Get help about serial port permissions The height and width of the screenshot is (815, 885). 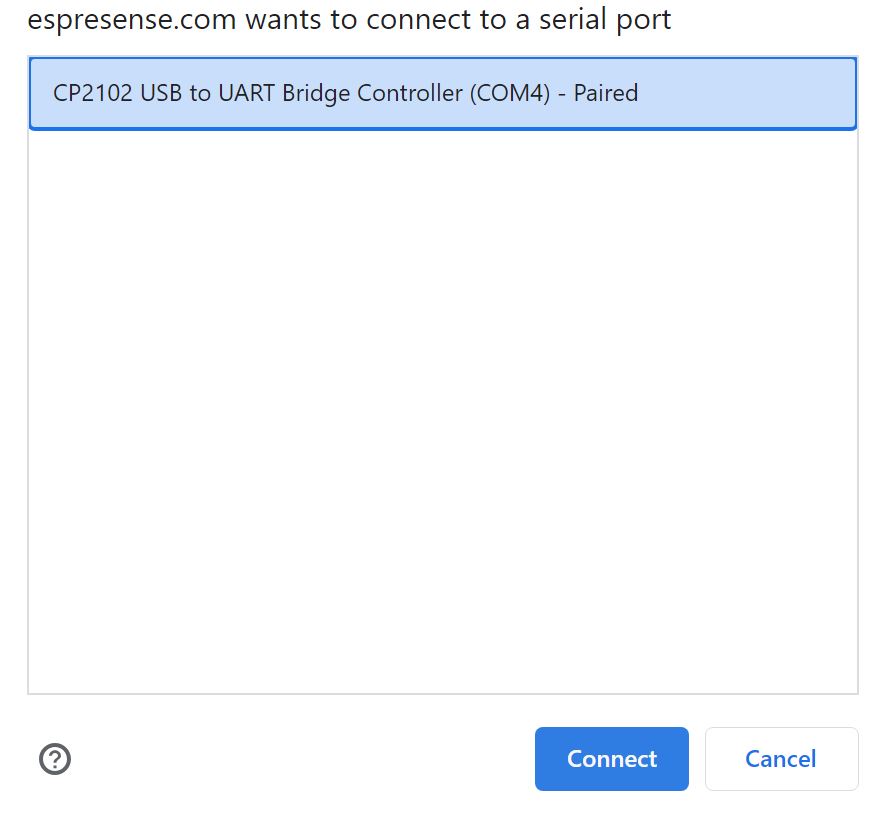click(x=55, y=759)
